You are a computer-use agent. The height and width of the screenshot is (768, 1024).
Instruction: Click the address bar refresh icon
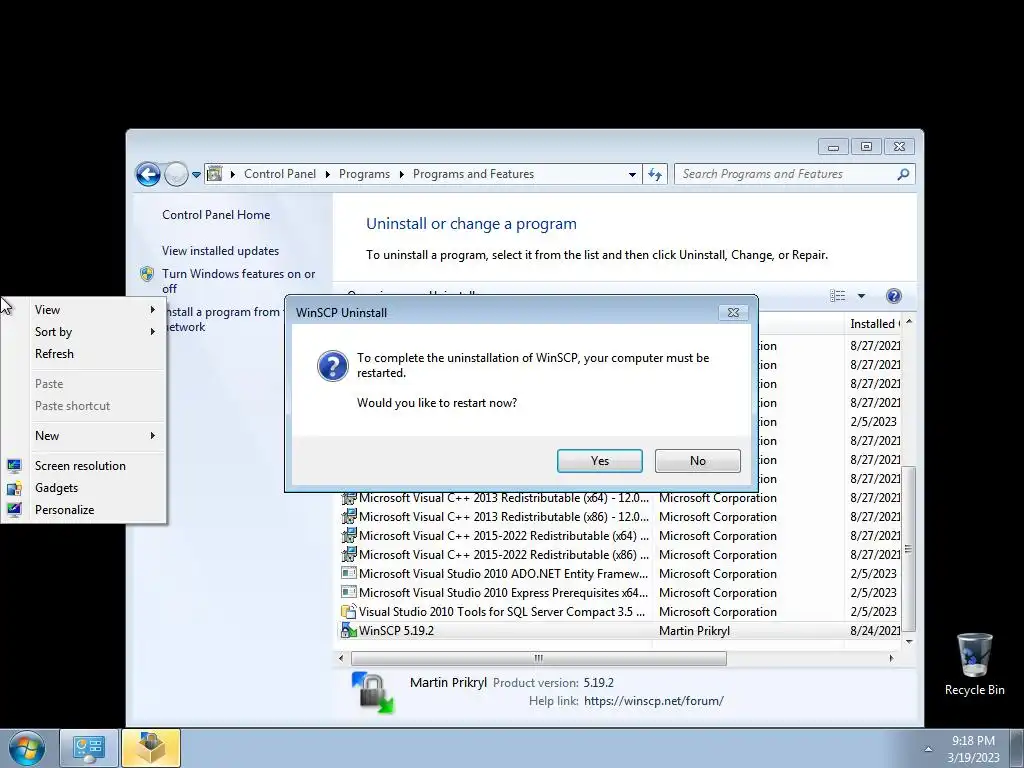[x=654, y=174]
